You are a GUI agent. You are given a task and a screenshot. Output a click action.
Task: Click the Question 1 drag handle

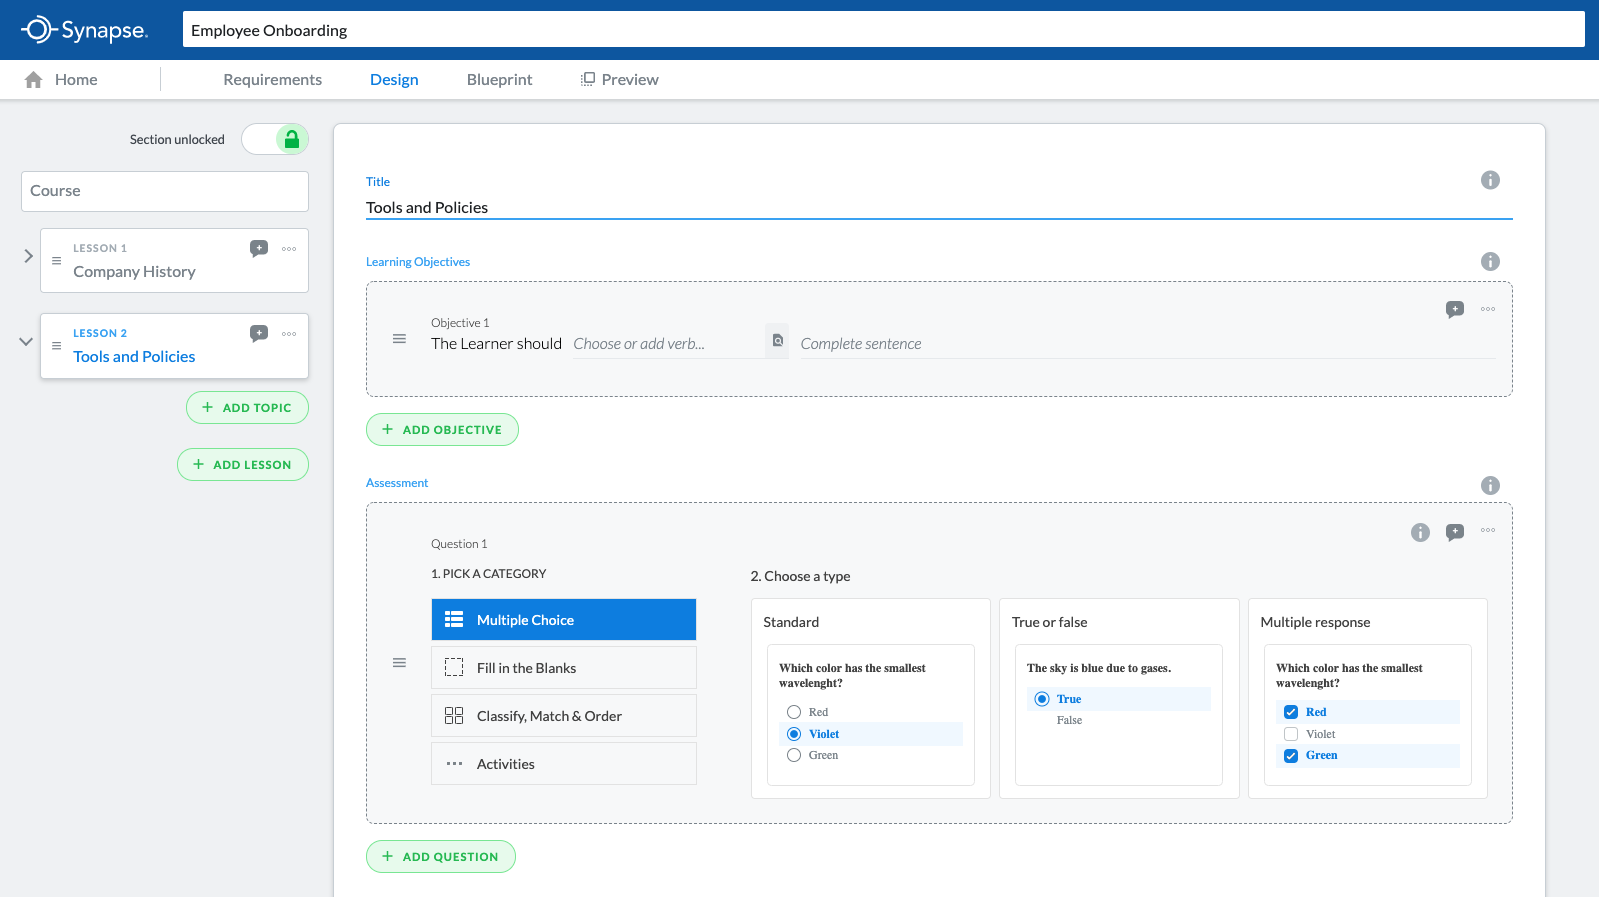pos(399,663)
